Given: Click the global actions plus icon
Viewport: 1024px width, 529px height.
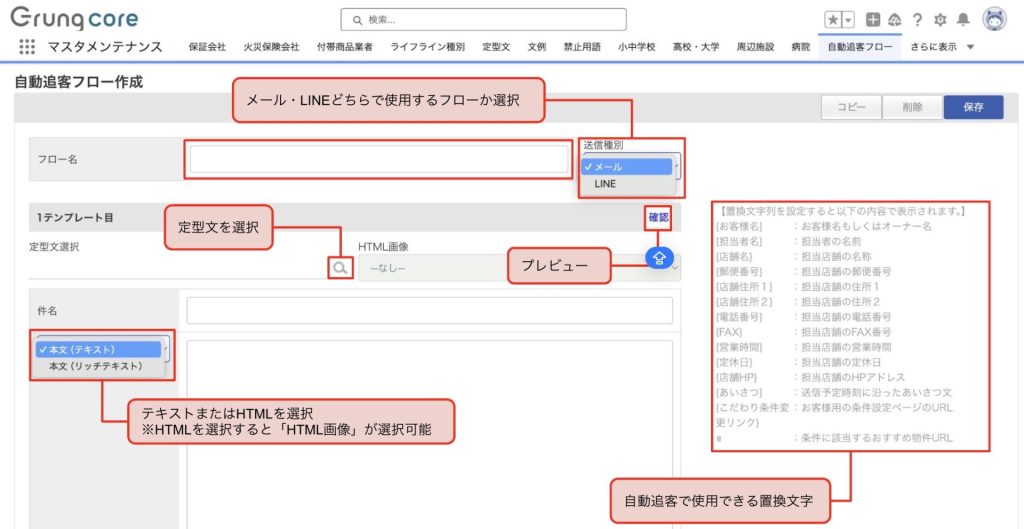Looking at the screenshot, I should (x=873, y=20).
